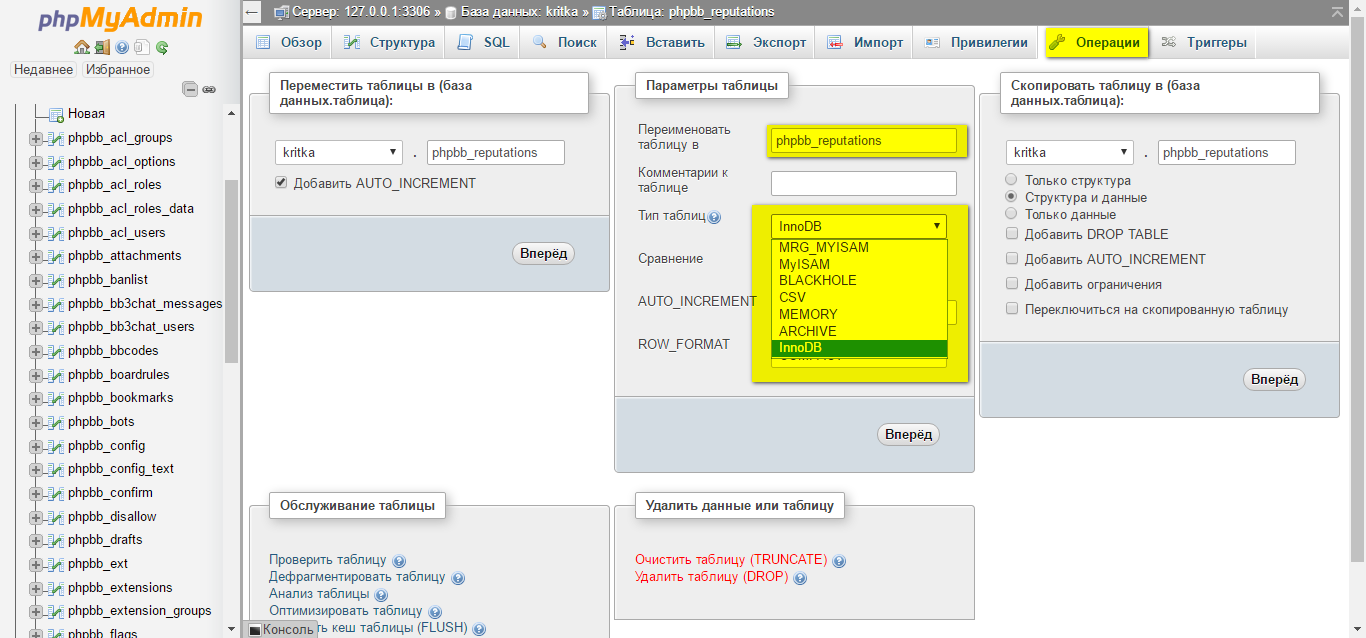
Task: Choose MEMORY from the engine list
Action: click(859, 314)
